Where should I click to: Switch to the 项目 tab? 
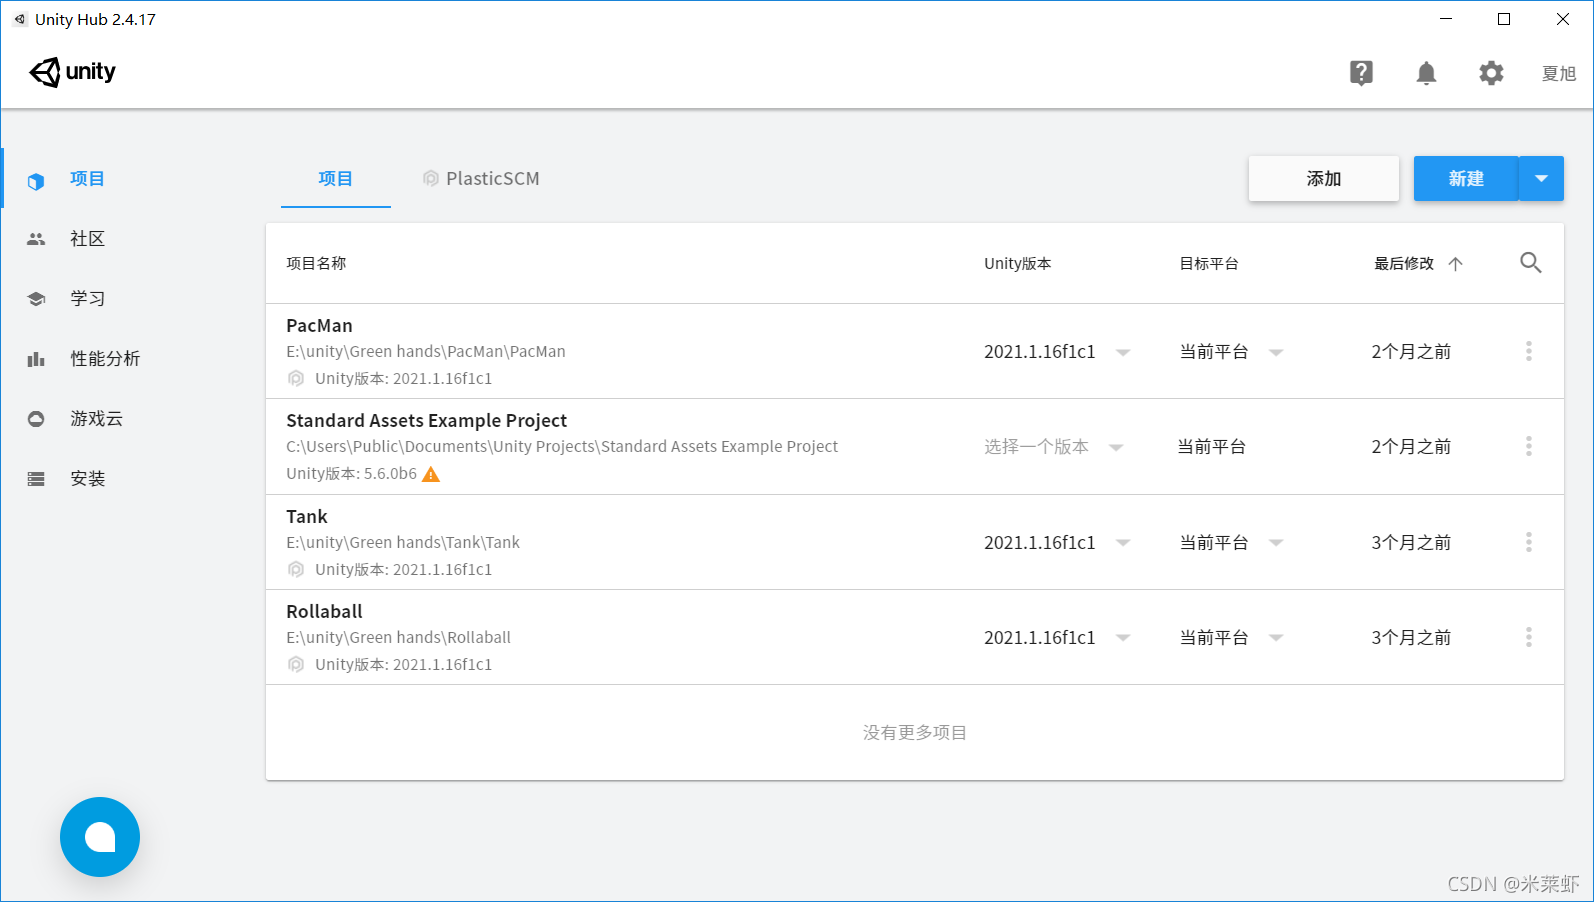tap(336, 178)
